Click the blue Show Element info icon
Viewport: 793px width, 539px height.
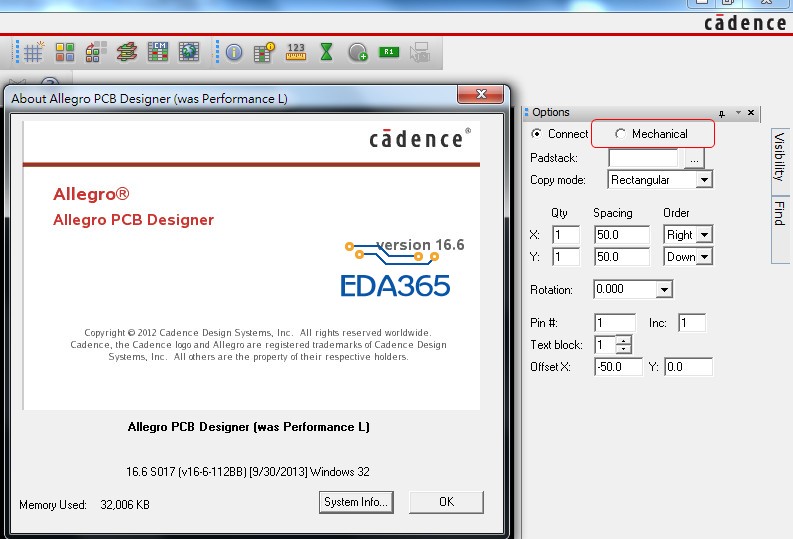[x=234, y=53]
